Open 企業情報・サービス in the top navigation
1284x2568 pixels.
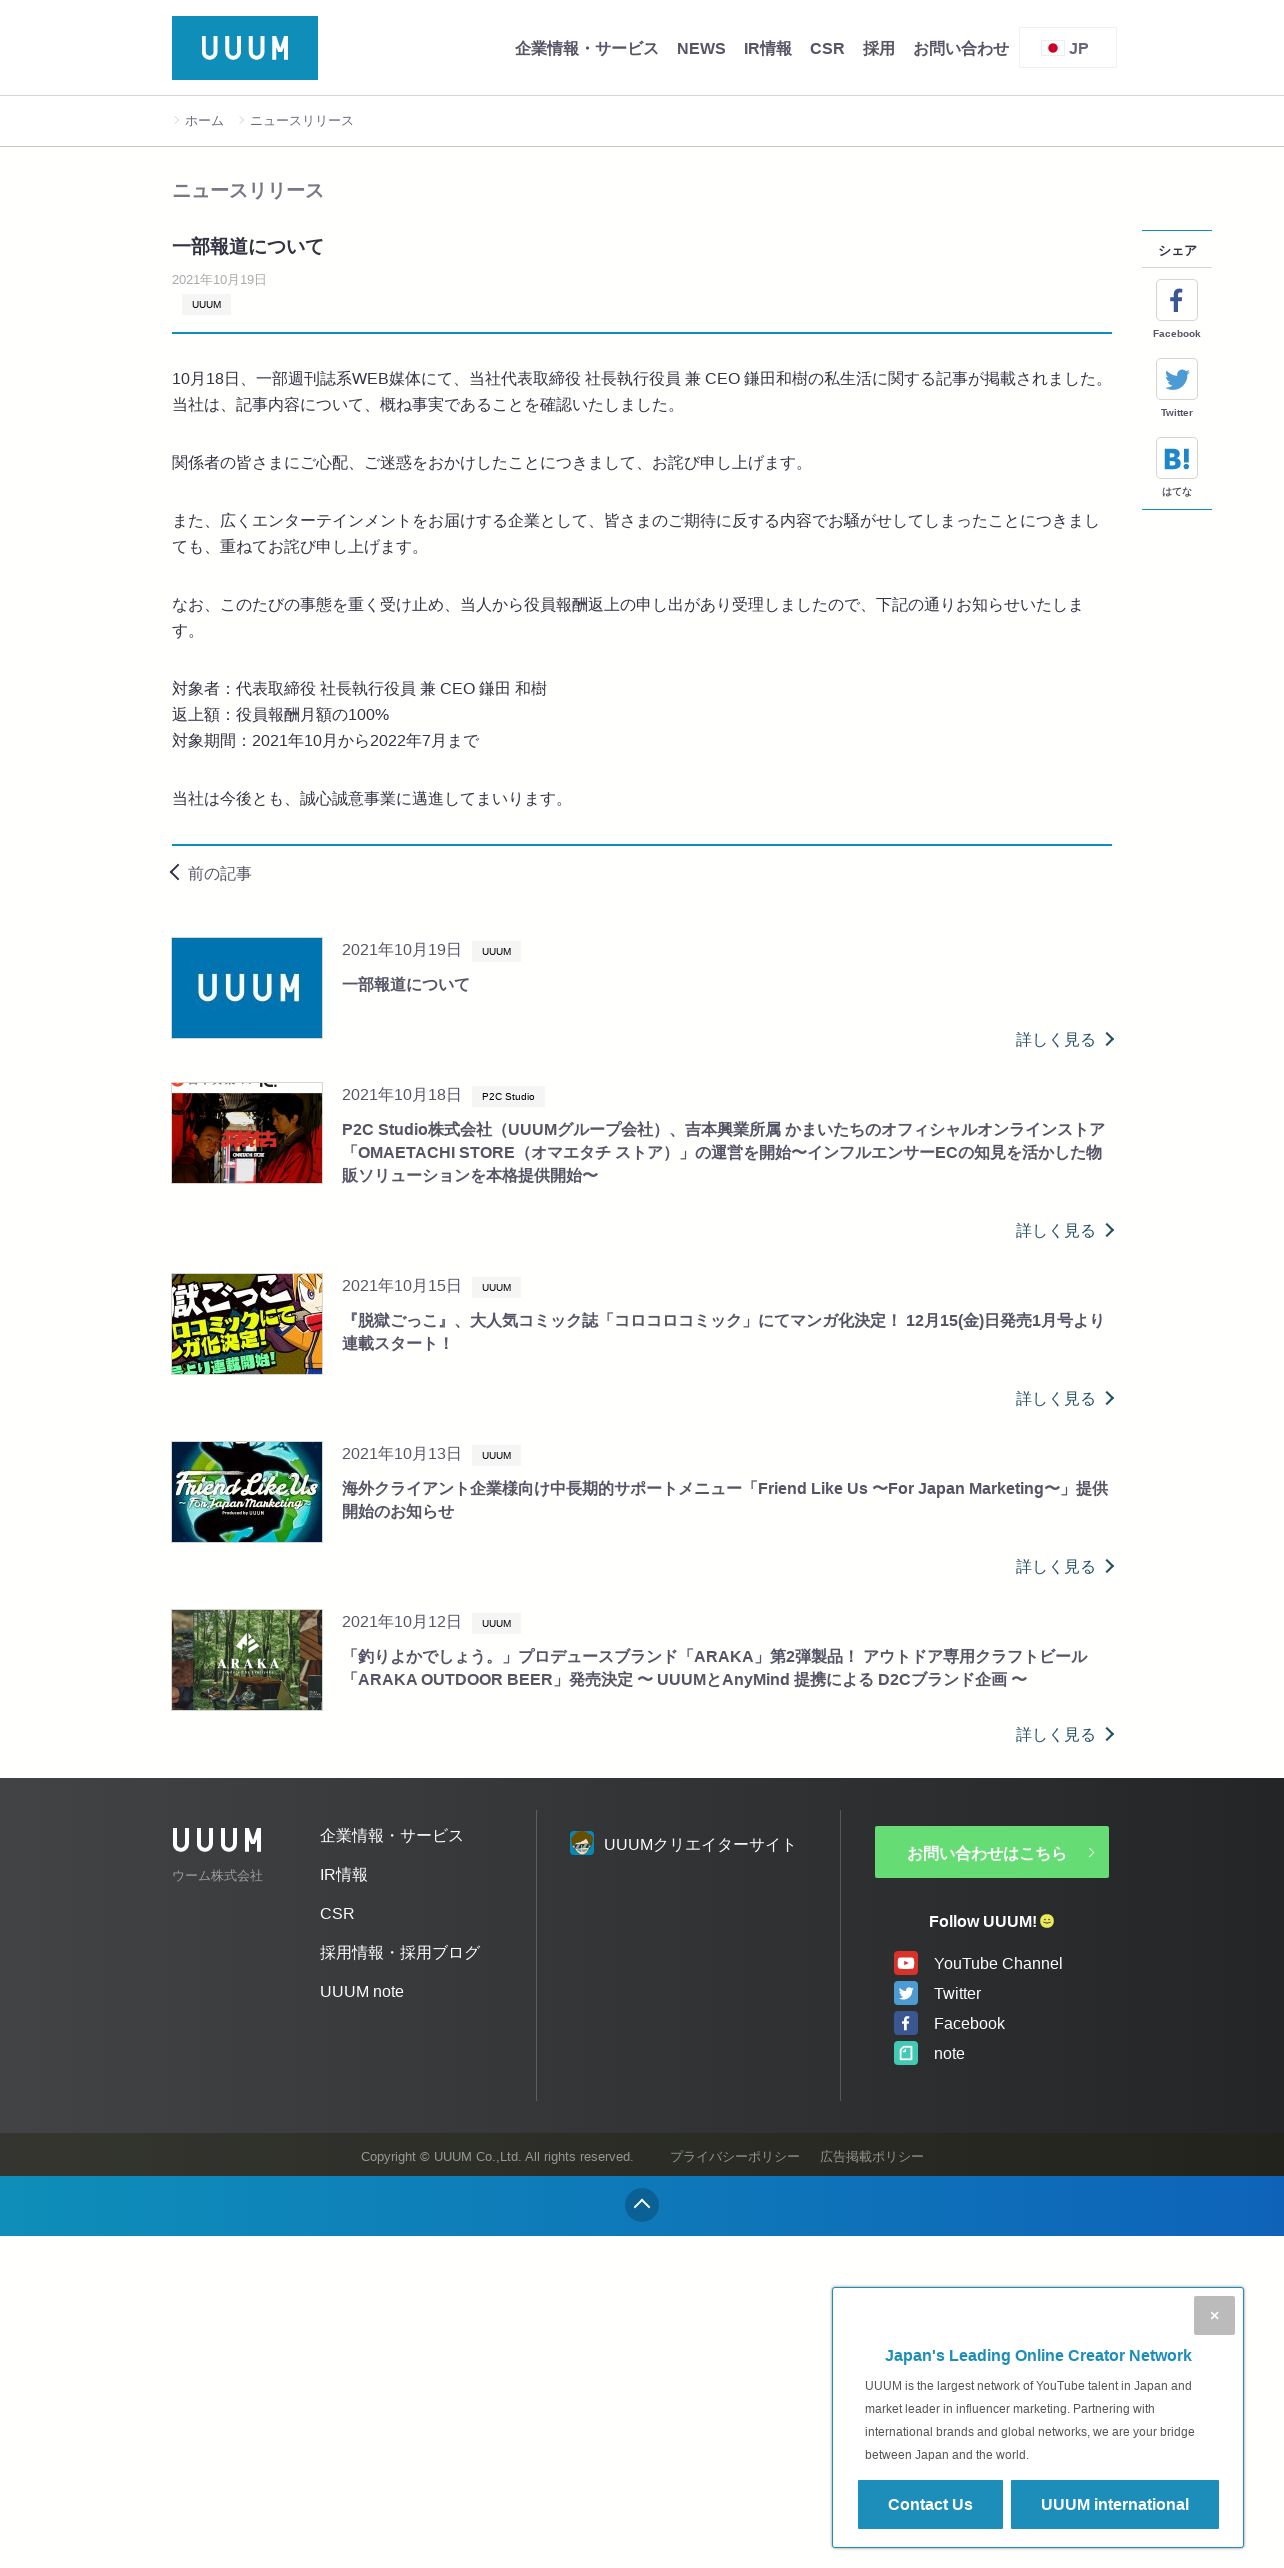coord(586,48)
